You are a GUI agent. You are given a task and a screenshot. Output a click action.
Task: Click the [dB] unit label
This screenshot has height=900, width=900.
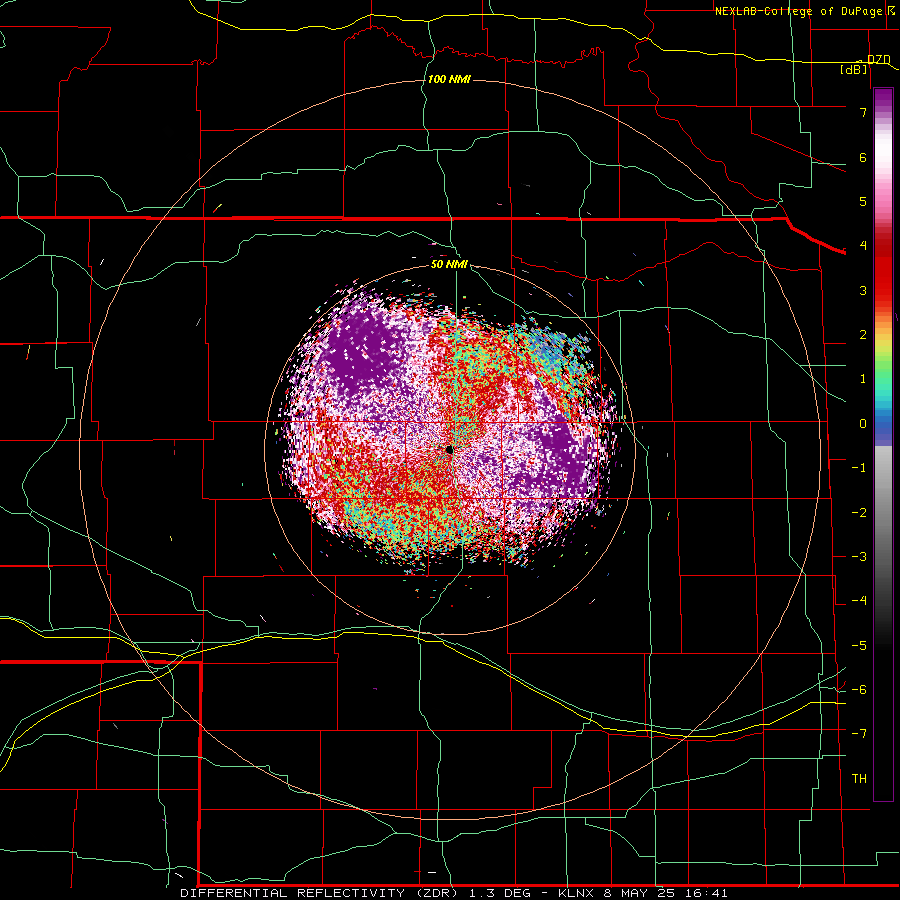854,69
